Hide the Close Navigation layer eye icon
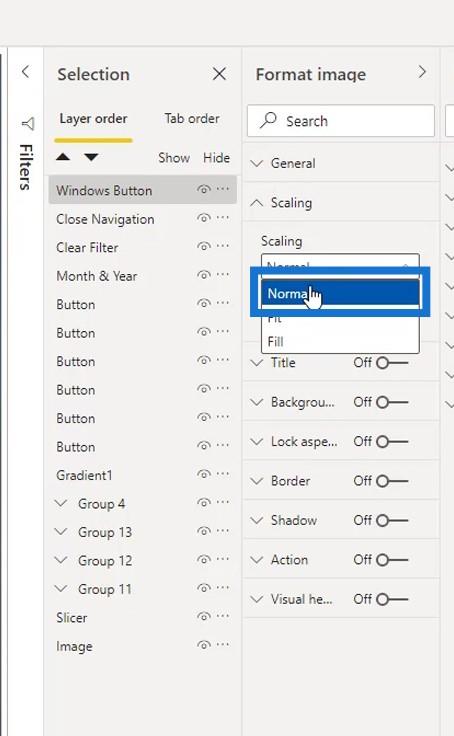Viewport: 454px width, 736px height. (x=203, y=218)
